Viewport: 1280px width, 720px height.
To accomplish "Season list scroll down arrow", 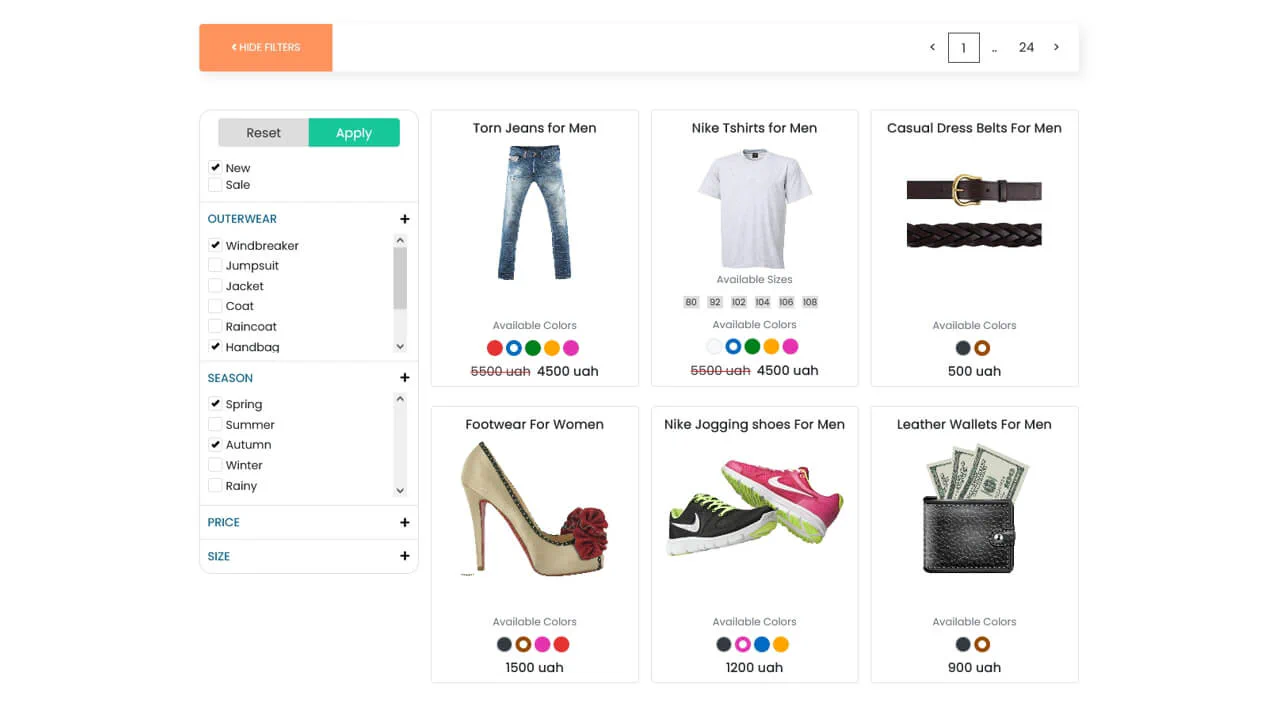I will (x=400, y=490).
